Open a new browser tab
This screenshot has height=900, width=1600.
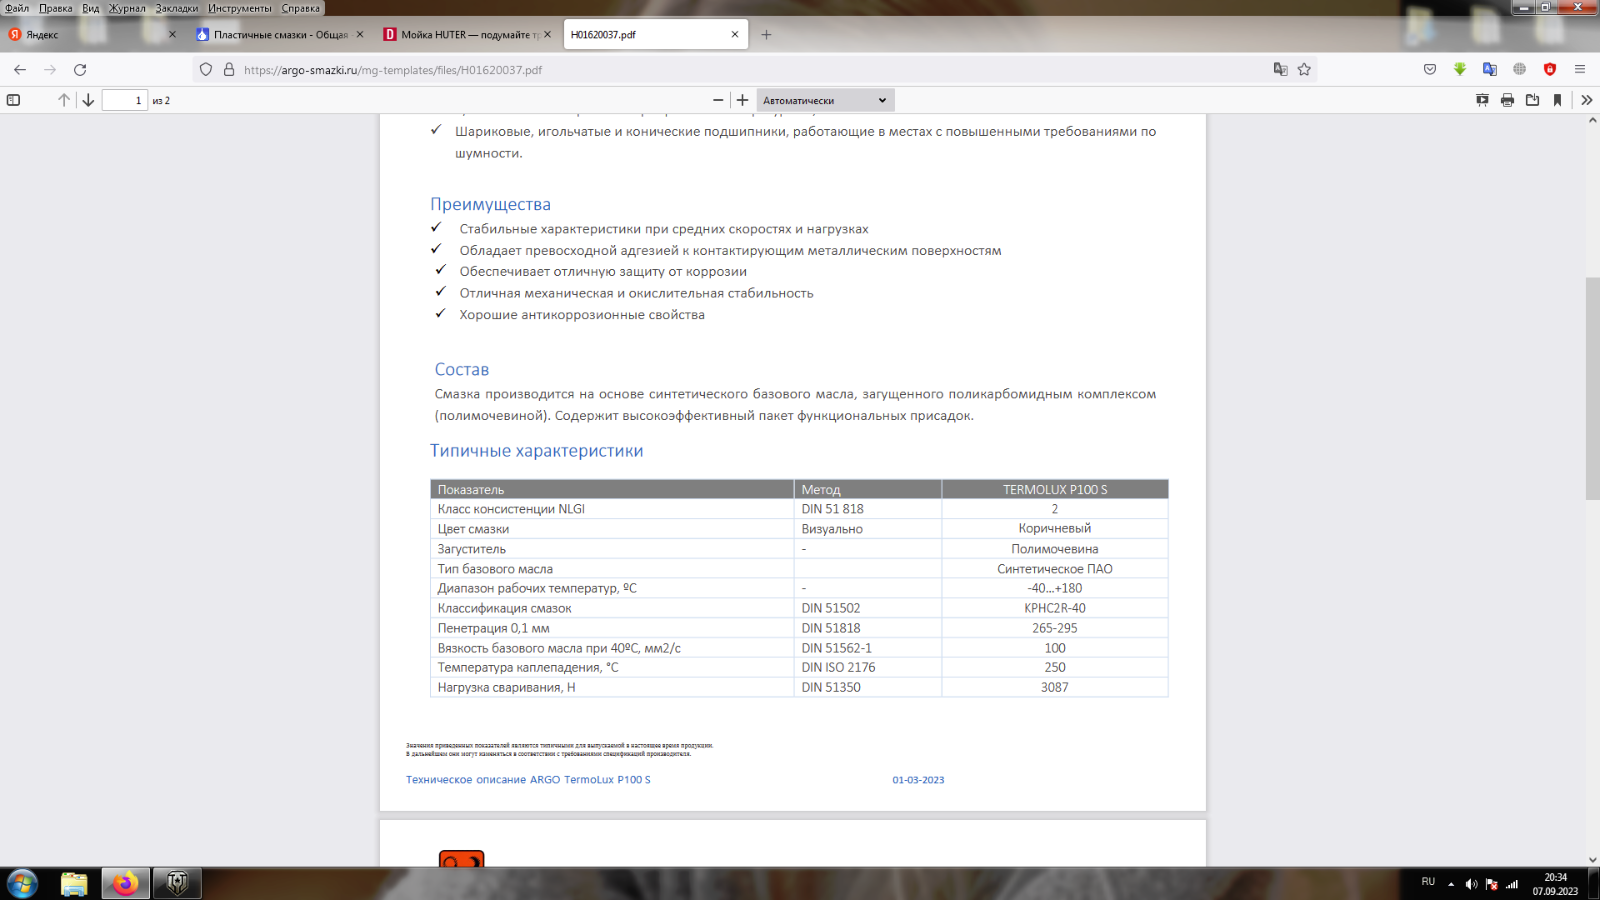coord(766,34)
